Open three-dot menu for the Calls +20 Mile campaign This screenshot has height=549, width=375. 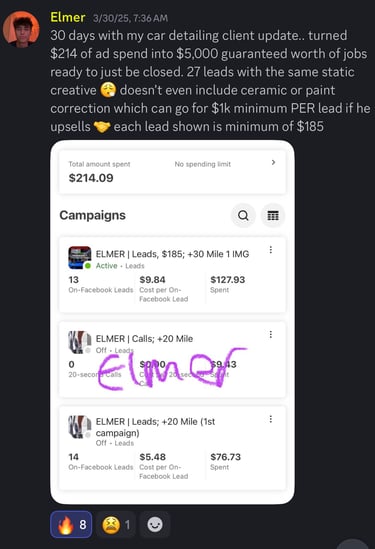point(271,334)
